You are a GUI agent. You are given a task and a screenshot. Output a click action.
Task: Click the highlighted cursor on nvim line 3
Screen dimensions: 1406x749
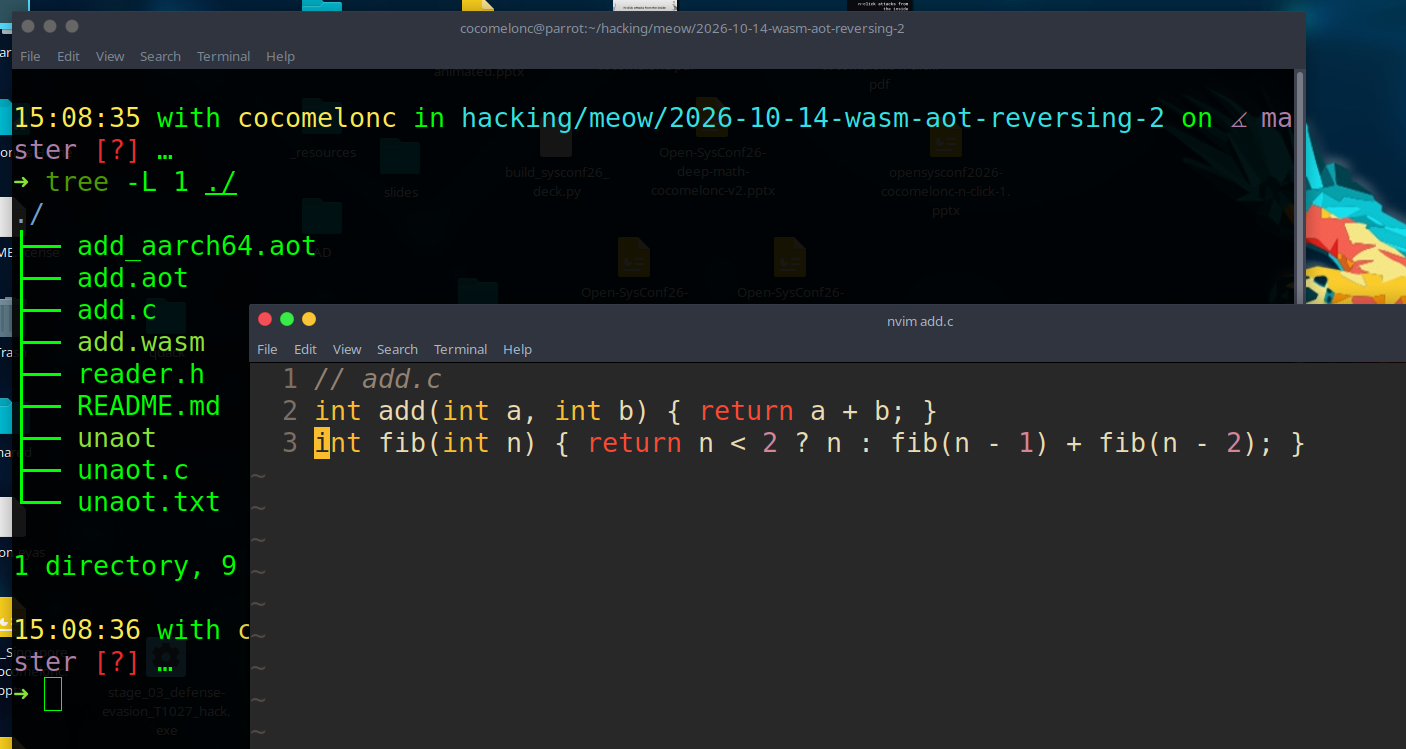322,443
